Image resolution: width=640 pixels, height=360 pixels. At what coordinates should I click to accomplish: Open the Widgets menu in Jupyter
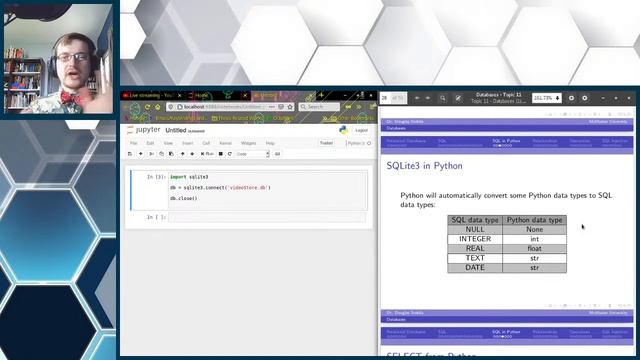tap(248, 143)
